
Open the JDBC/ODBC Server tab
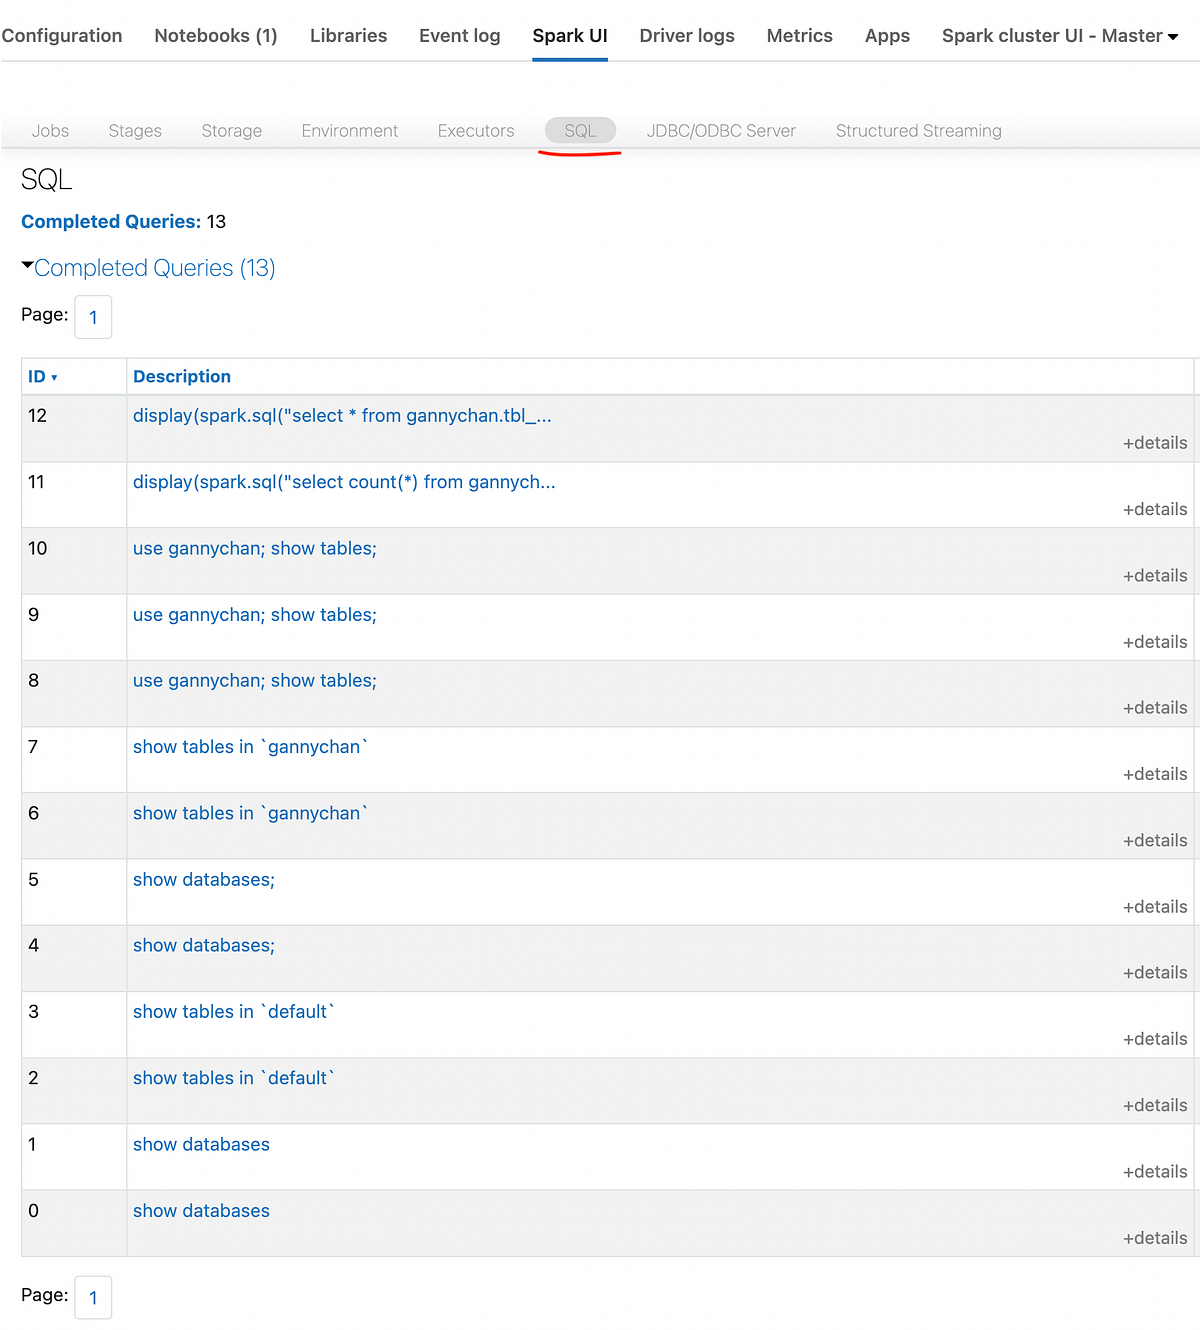point(721,130)
